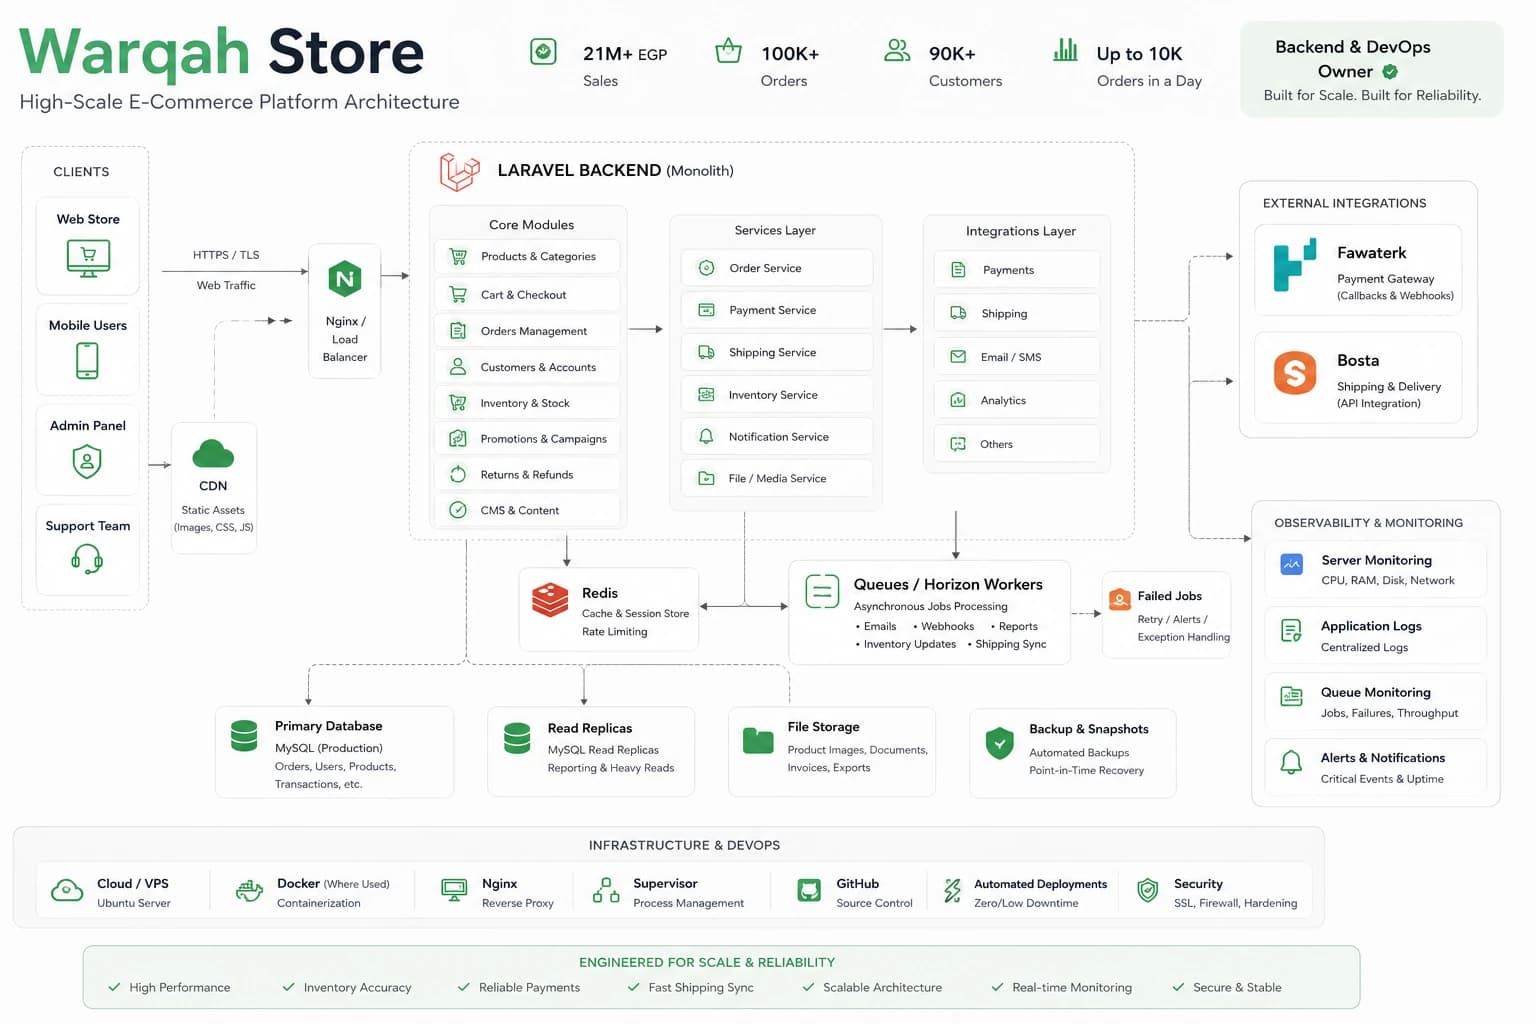The width and height of the screenshot is (1536, 1024).
Task: Click the Inventory Accuracy checkmark item
Action: click(347, 987)
